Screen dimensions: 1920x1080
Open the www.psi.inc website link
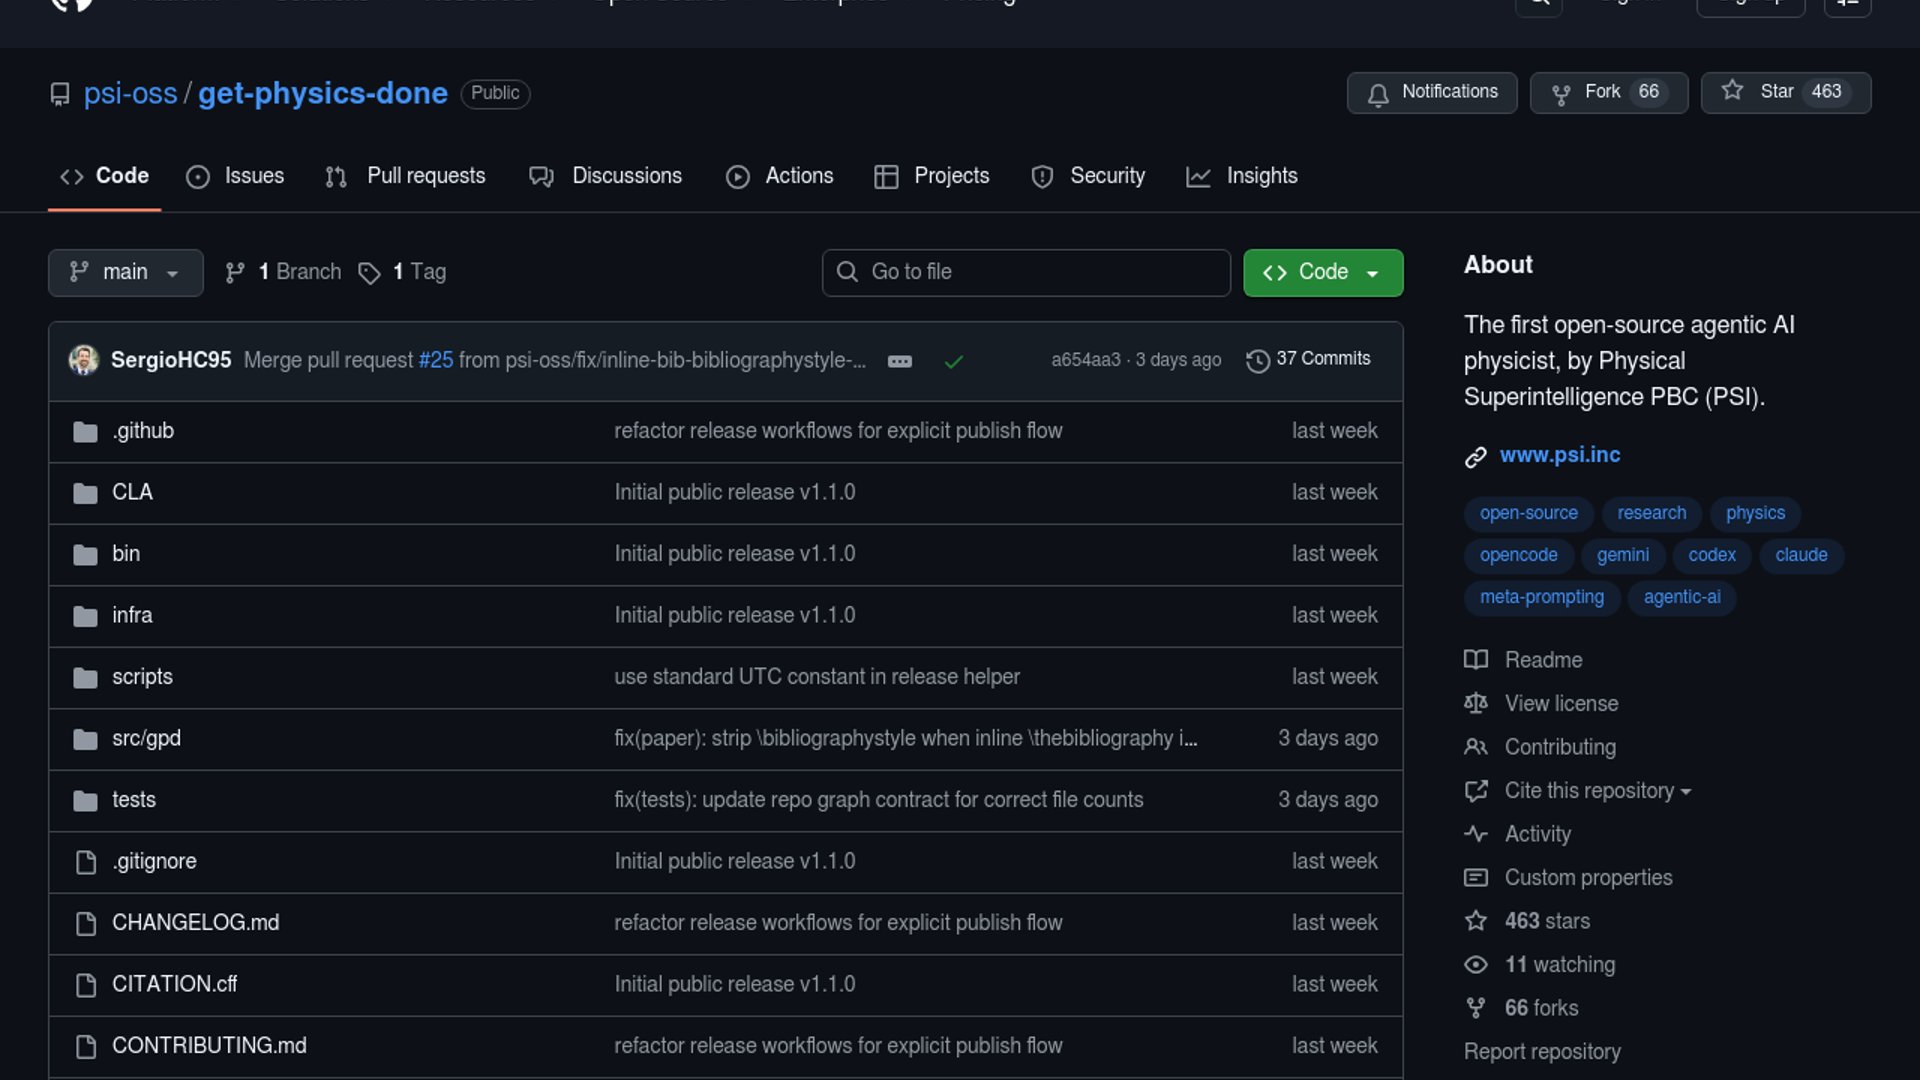point(1559,455)
